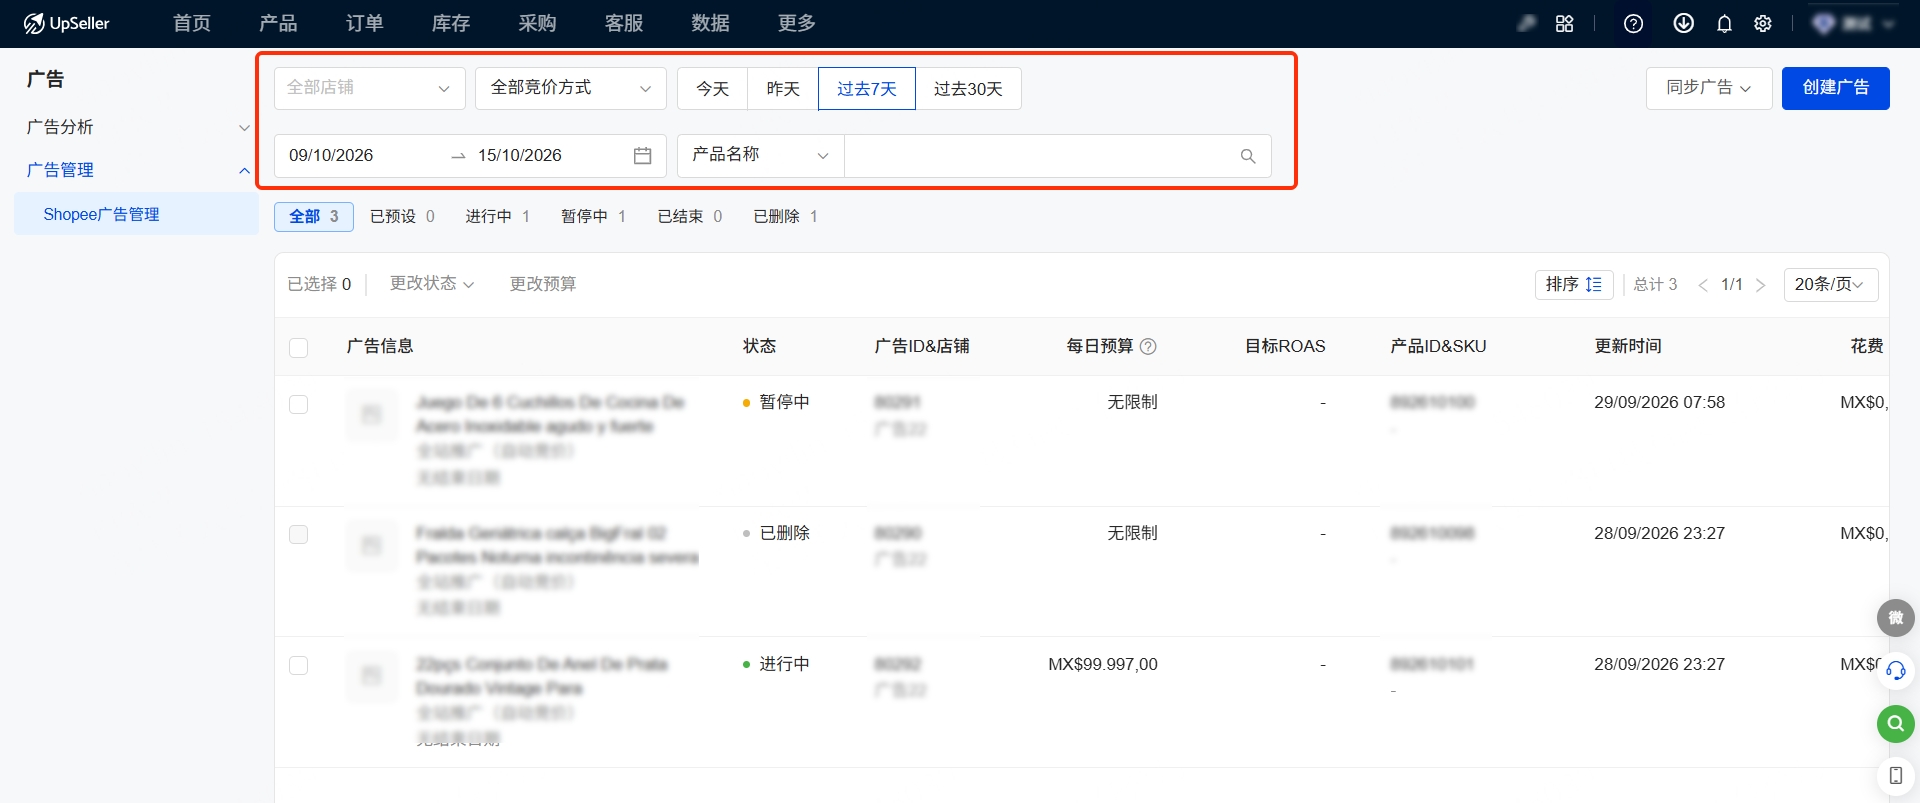Open the 产品名称 search type dropdown
1920x803 pixels.
(761, 156)
